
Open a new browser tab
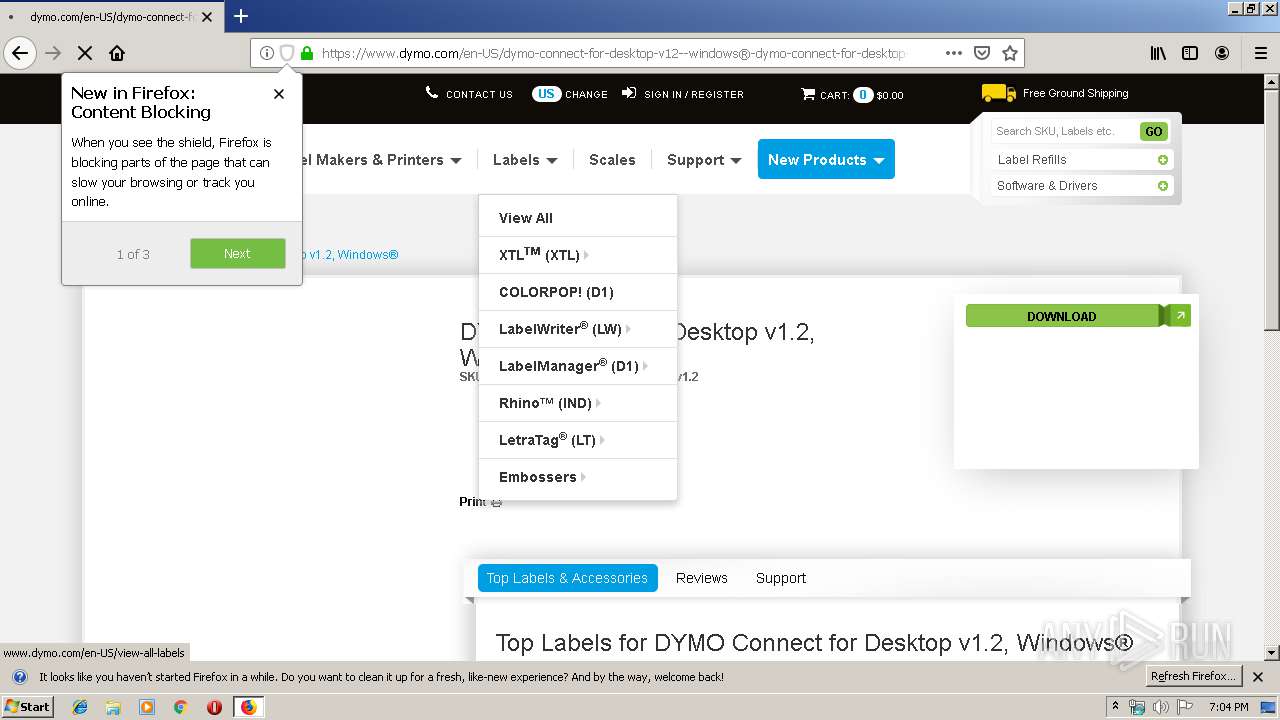coord(241,16)
